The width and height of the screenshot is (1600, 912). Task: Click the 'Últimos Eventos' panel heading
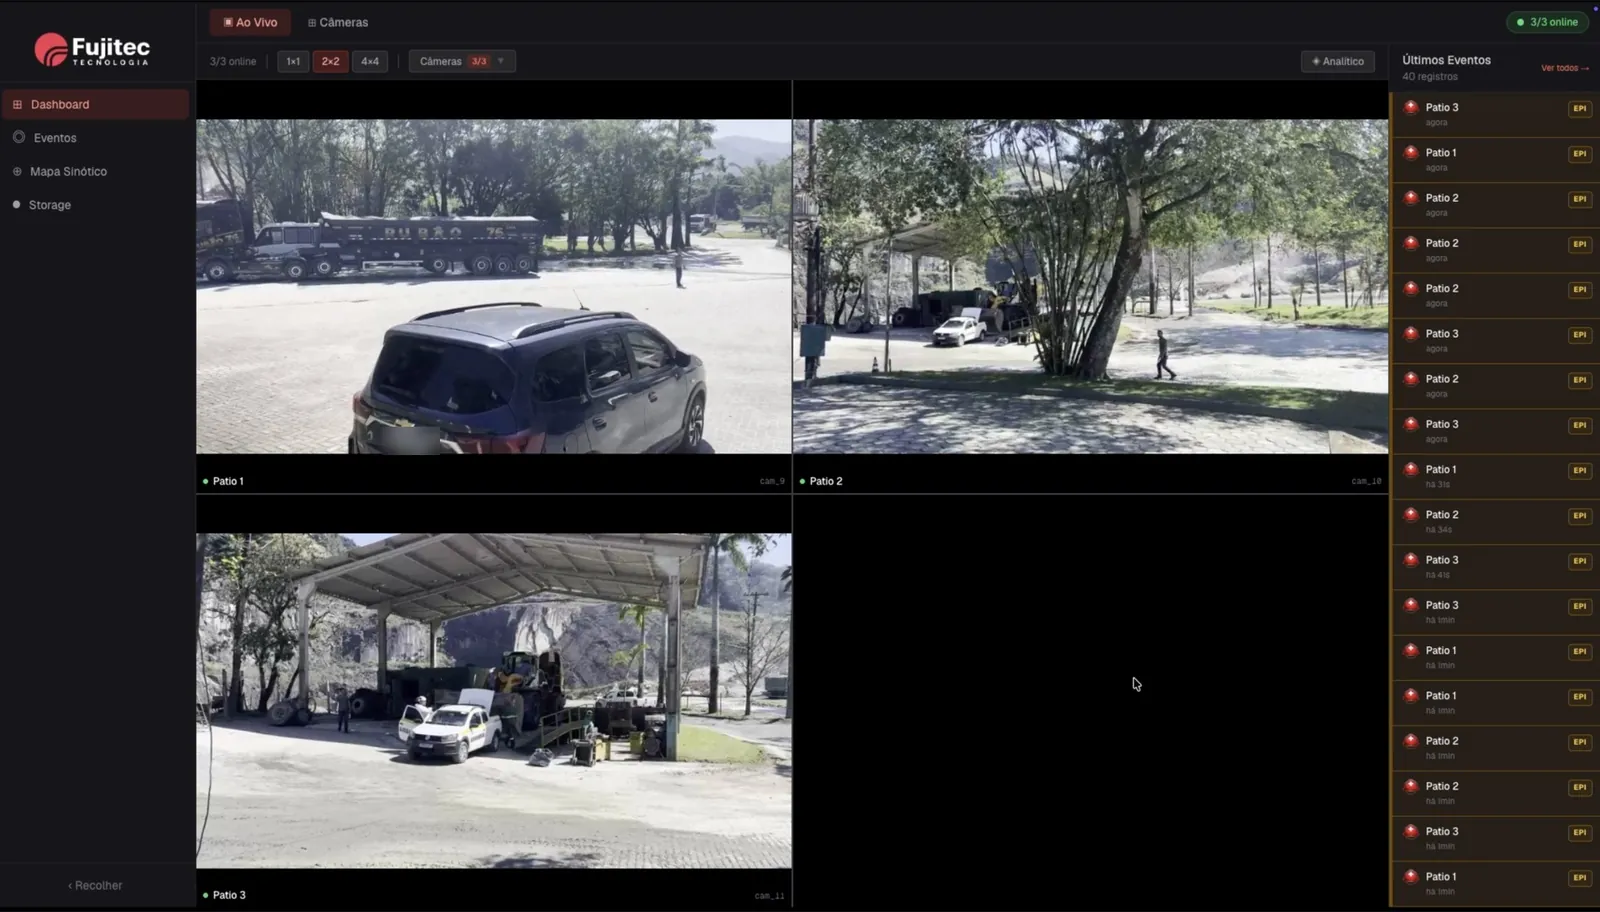(x=1446, y=60)
